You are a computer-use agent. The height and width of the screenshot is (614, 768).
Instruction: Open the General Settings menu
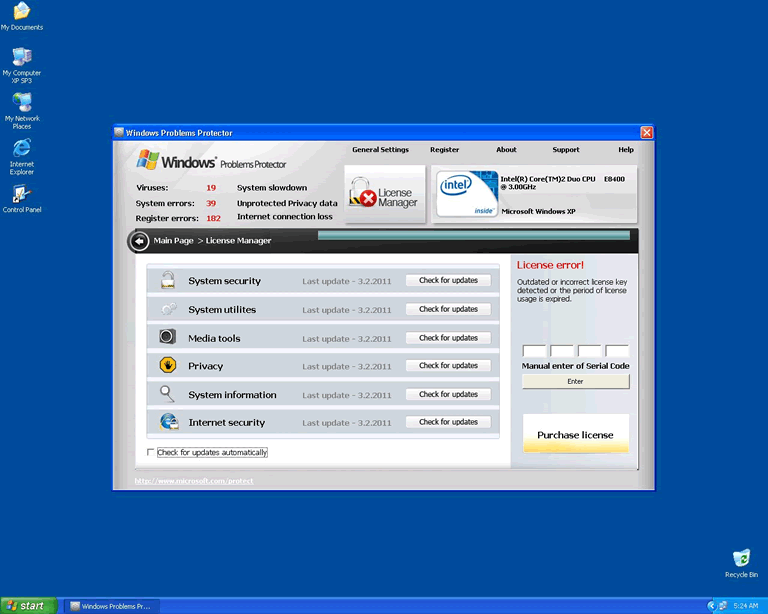pyautogui.click(x=380, y=150)
